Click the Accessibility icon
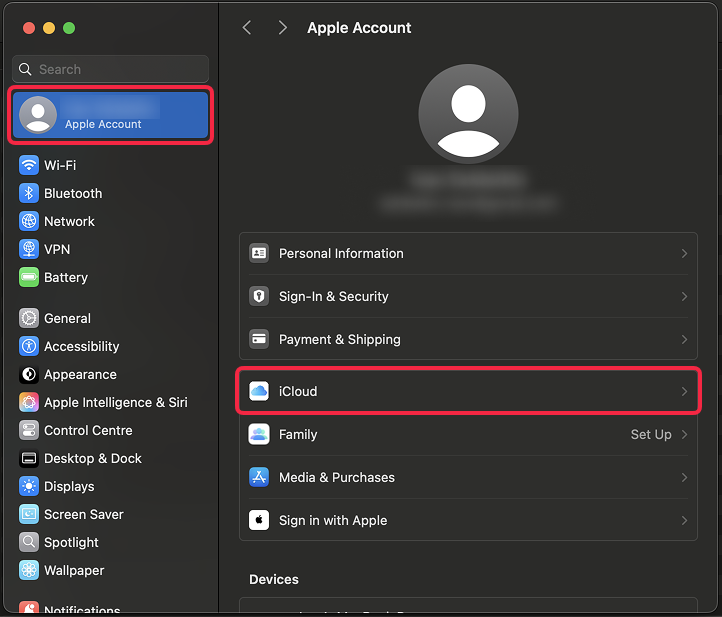Image resolution: width=722 pixels, height=617 pixels. coord(29,346)
